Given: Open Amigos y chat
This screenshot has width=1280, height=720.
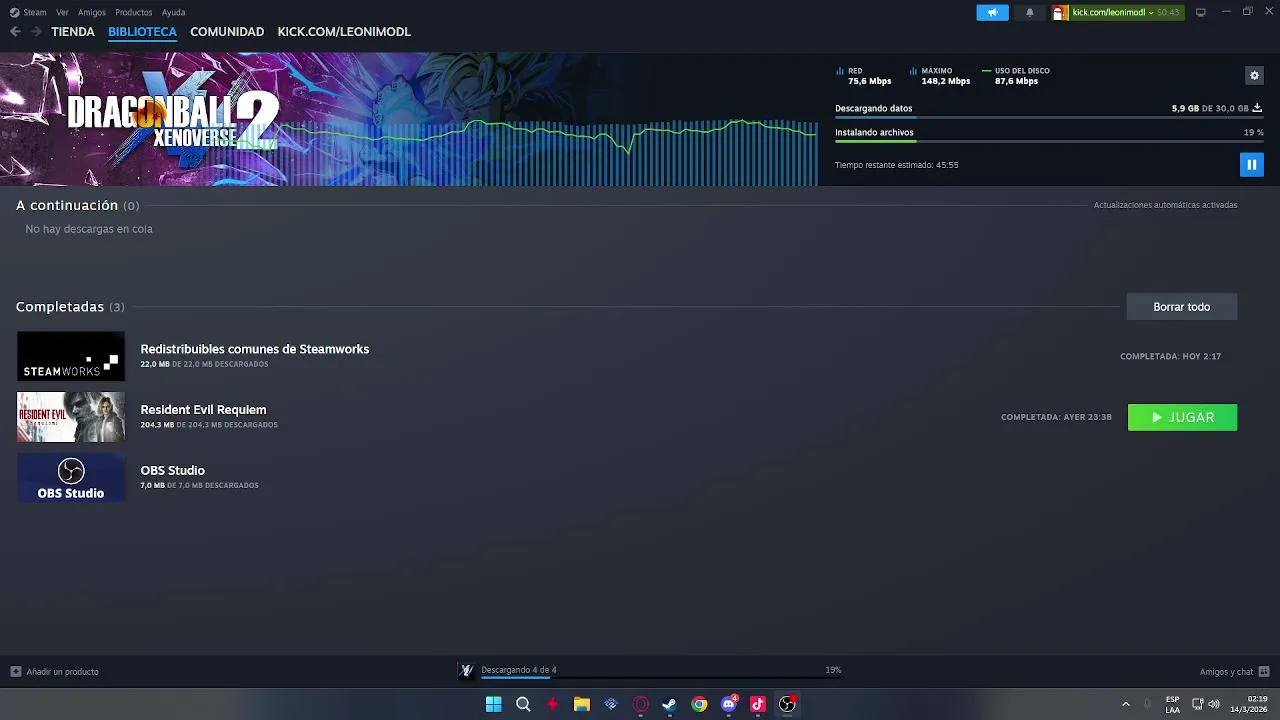Looking at the screenshot, I should 1234,672.
